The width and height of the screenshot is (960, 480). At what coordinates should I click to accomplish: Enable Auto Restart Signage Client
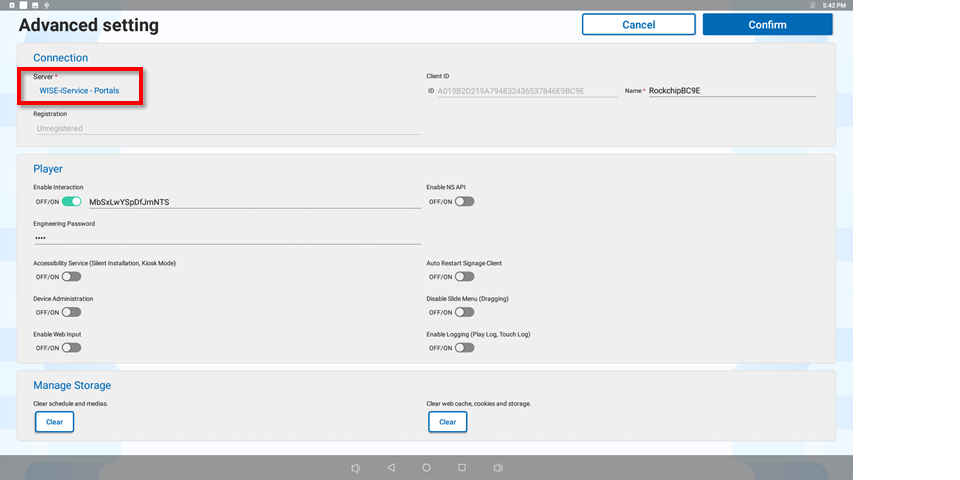point(464,276)
